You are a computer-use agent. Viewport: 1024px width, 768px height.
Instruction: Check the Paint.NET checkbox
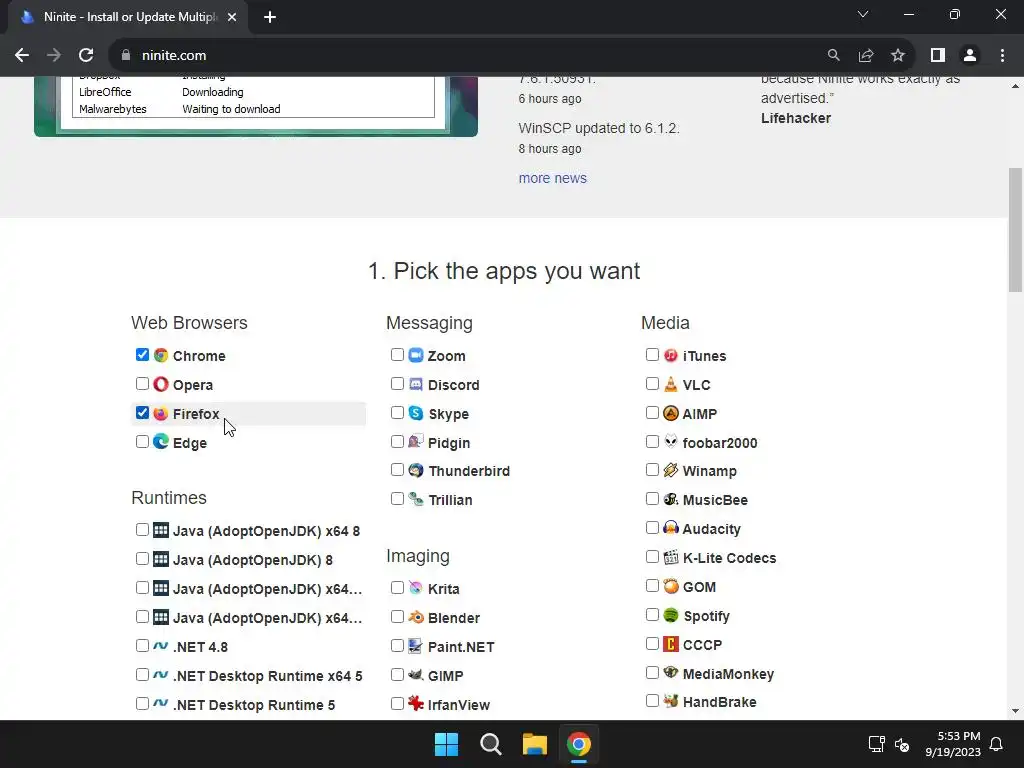click(397, 645)
